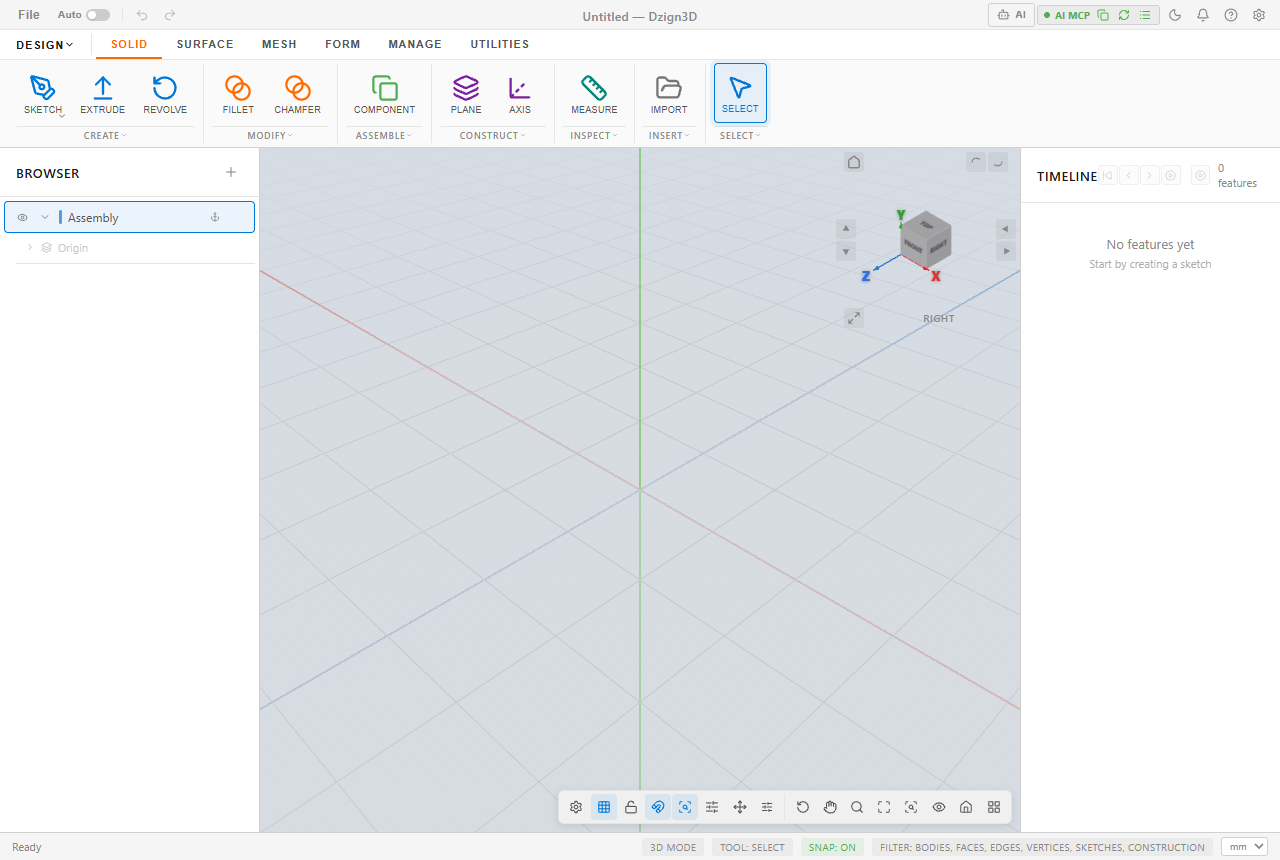Expand the CONSTRUCT group menu
Screen dimensions: 1280x860
tap(493, 135)
